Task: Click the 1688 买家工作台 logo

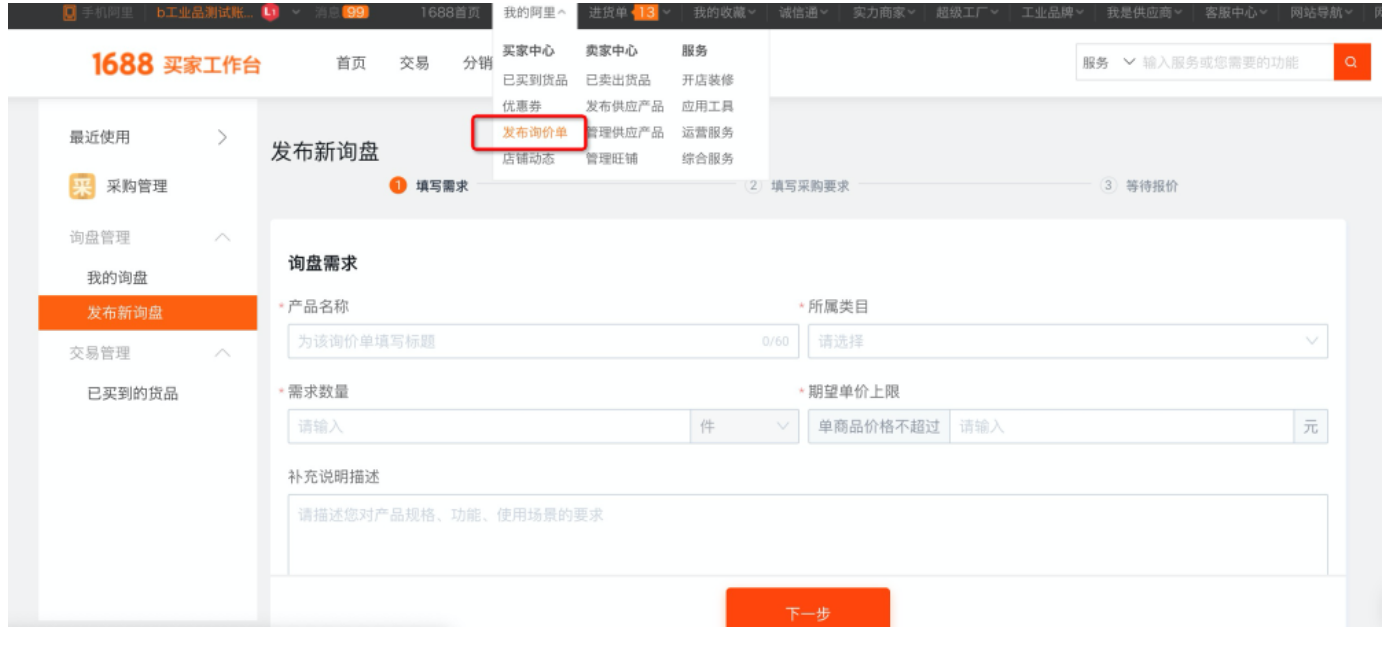Action: coord(176,64)
